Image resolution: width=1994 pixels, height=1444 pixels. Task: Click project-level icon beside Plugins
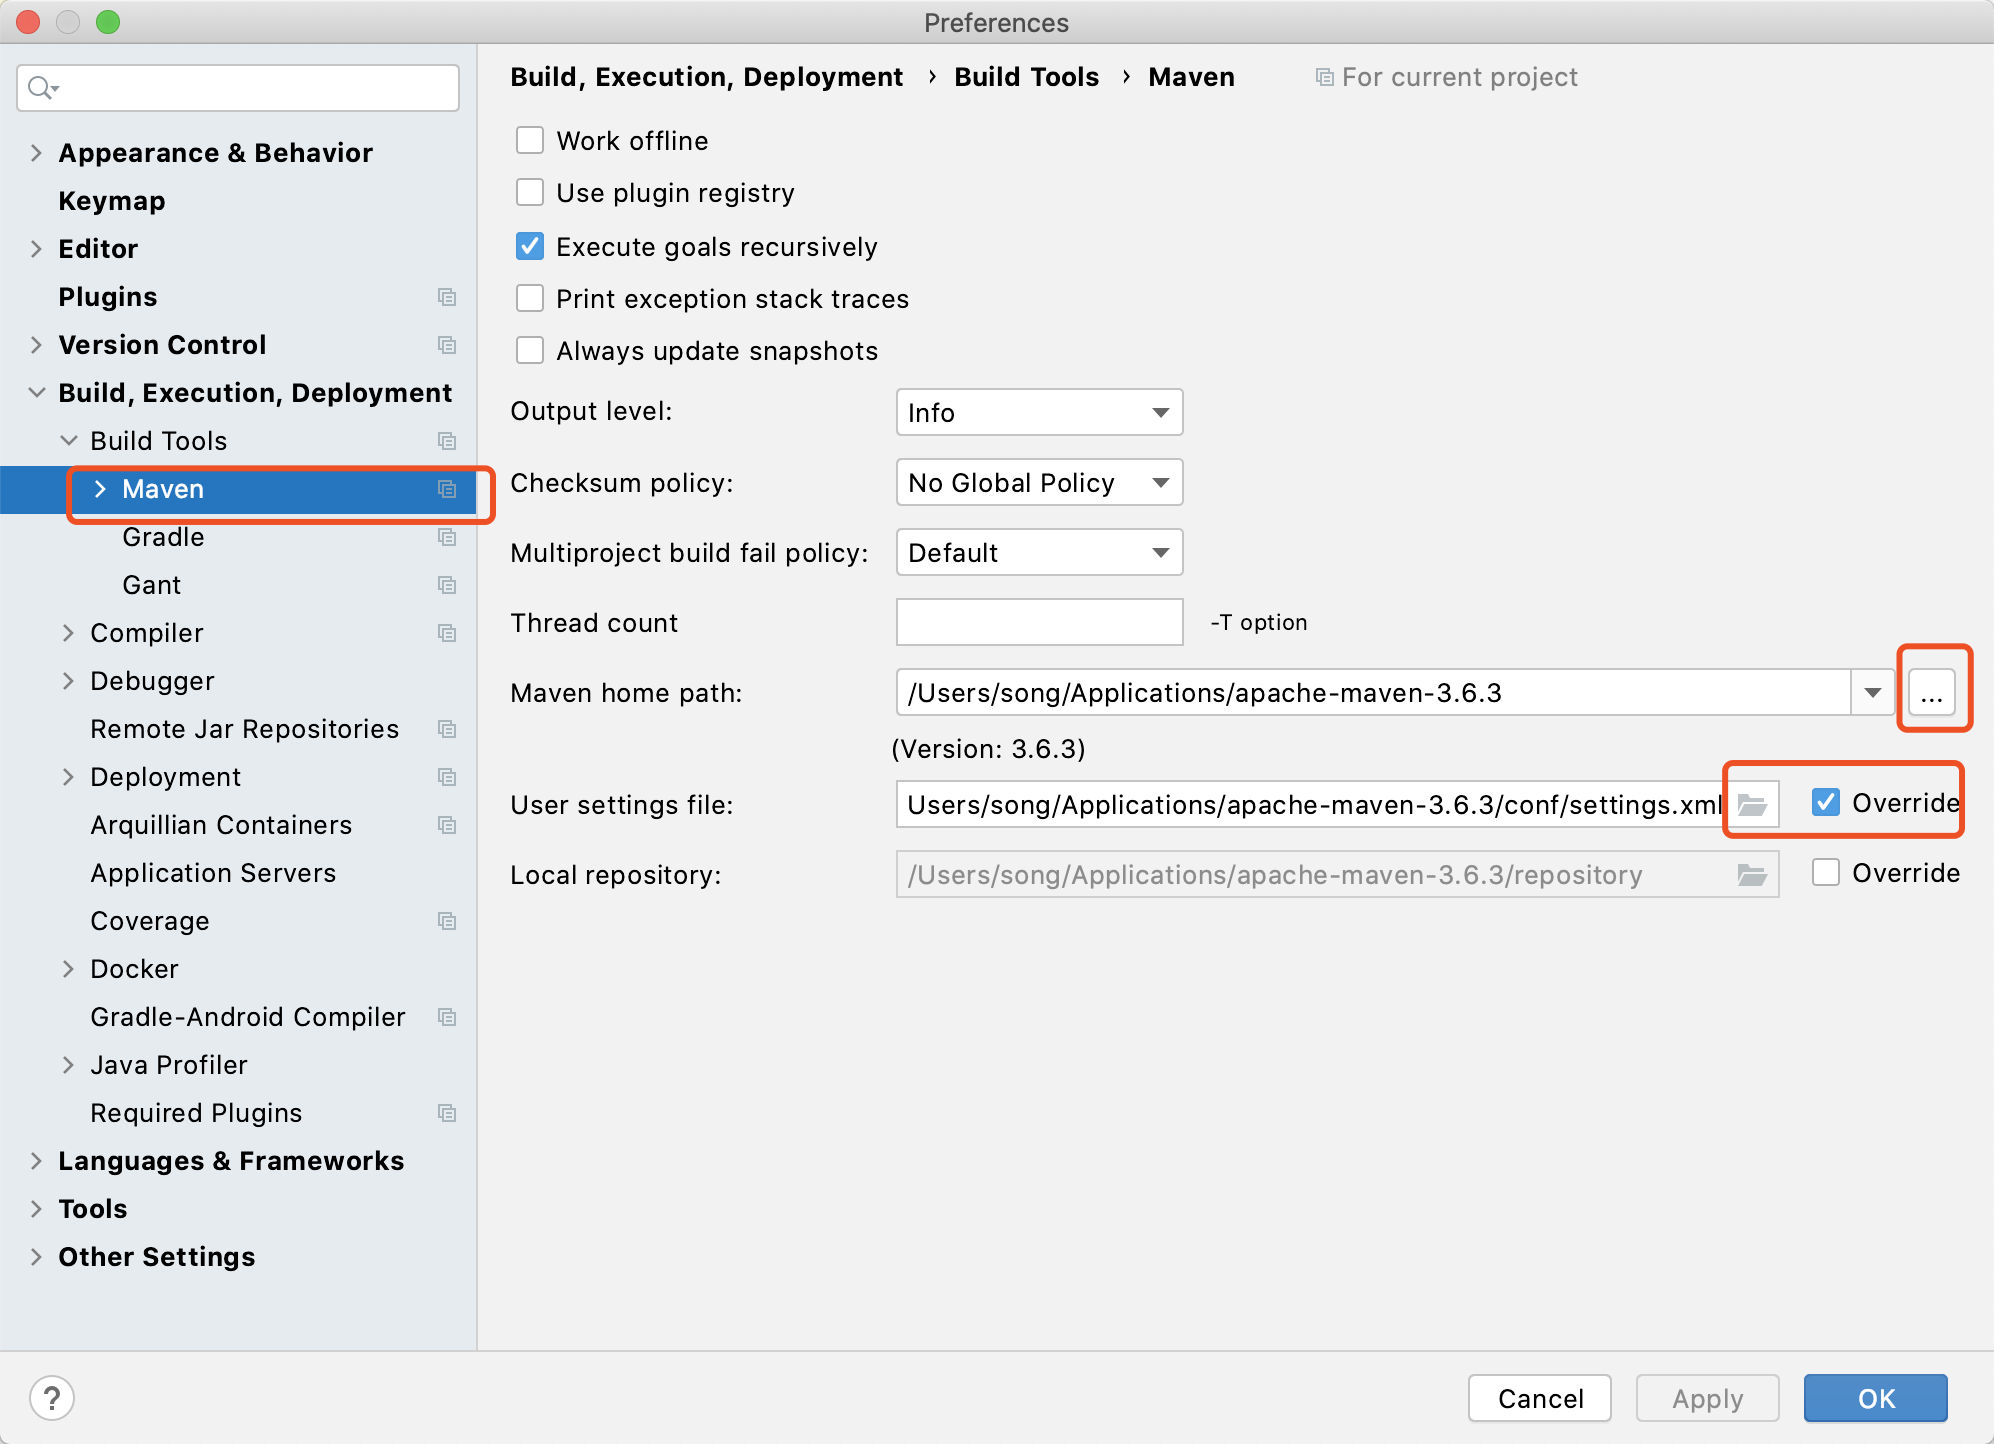447,297
